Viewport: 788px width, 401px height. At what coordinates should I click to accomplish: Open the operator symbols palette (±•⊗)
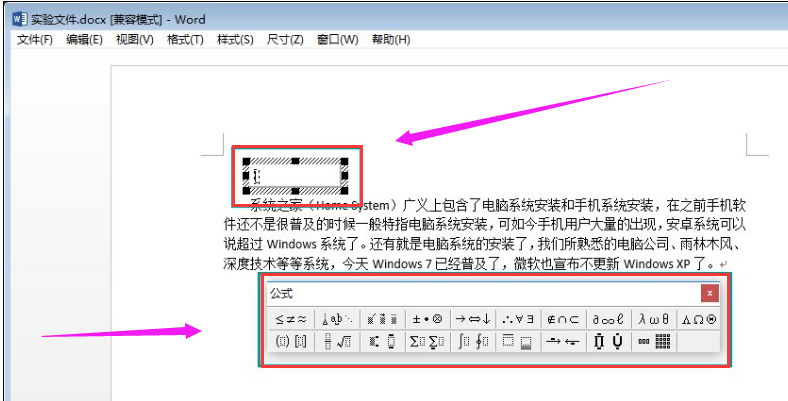point(427,320)
